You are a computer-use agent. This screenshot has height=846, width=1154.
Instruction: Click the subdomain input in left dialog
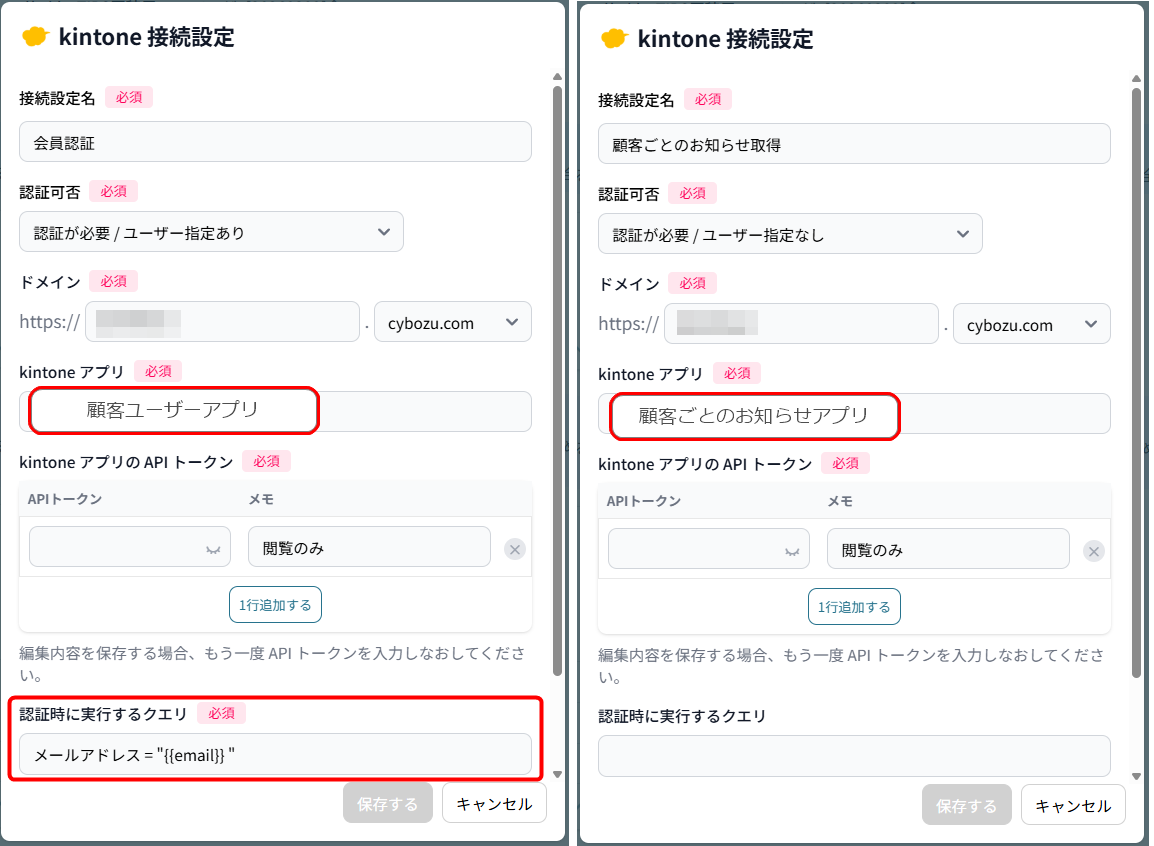point(222,322)
